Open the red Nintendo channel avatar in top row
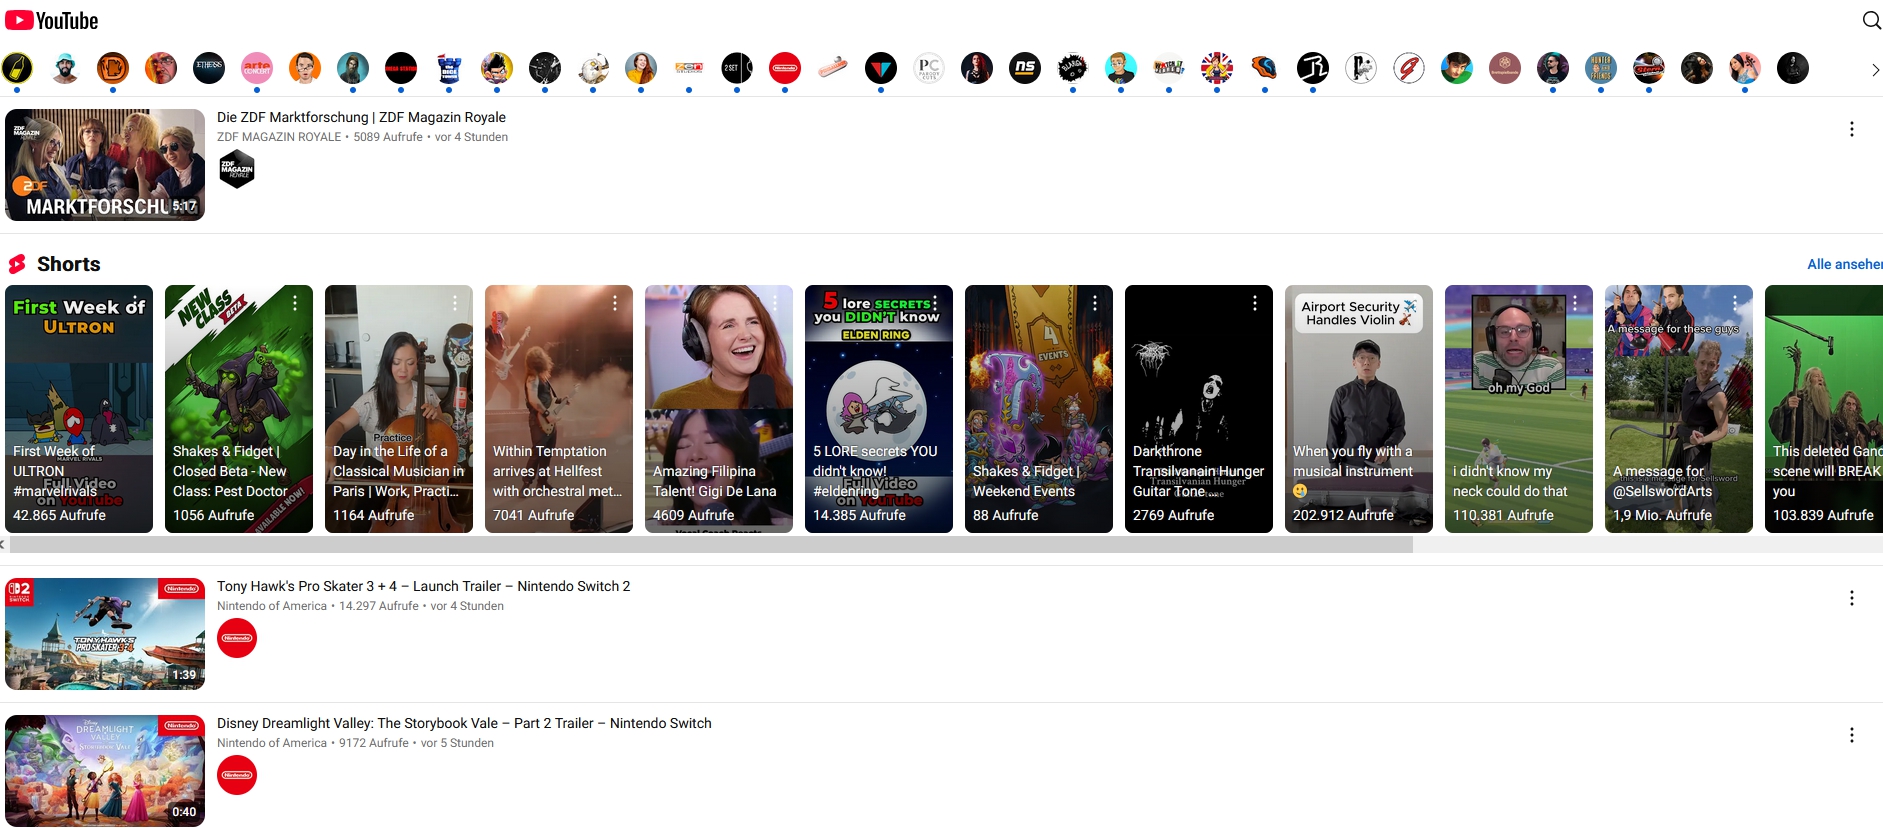Screen dimensions: 1883x828 point(785,68)
